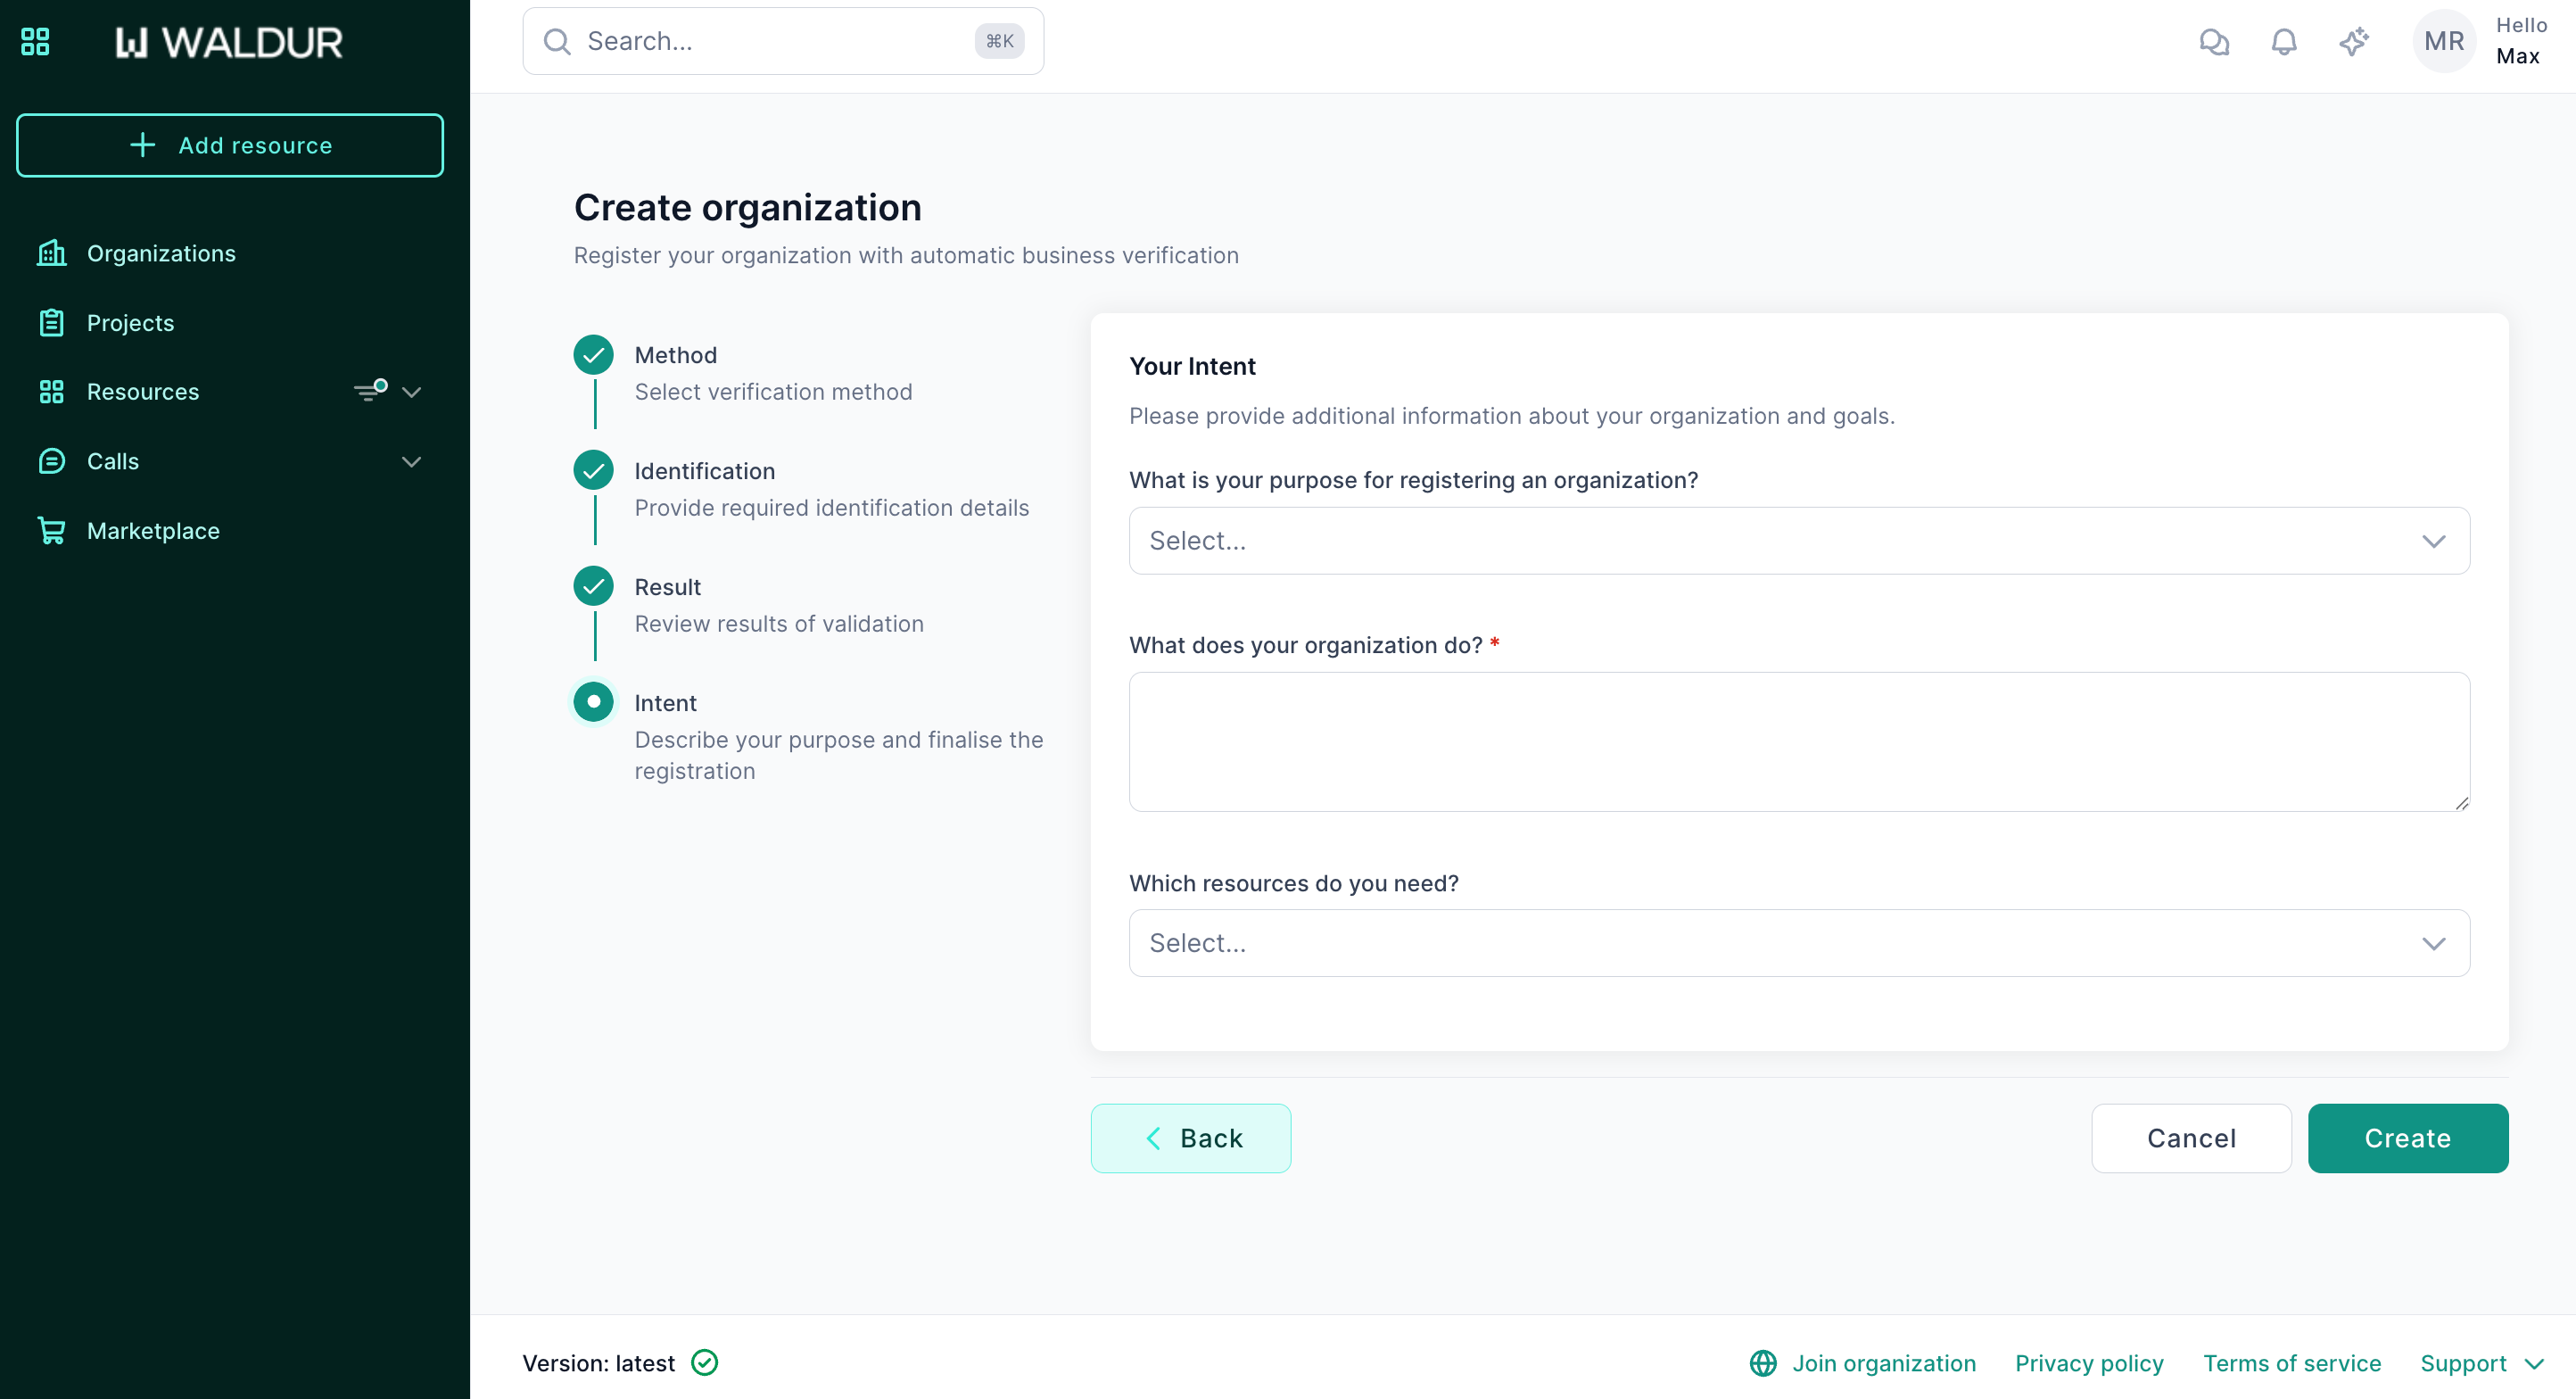The height and width of the screenshot is (1399, 2576).
Task: Click the Create button
Action: point(2407,1138)
